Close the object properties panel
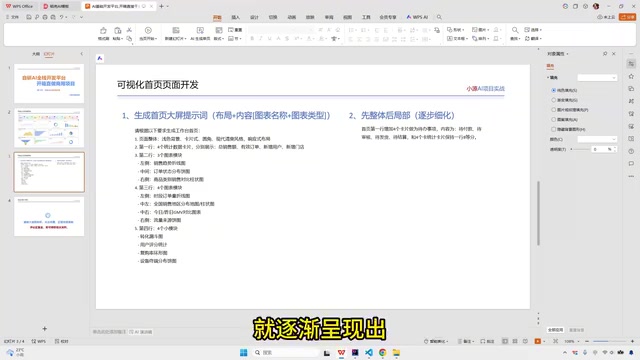 tap(613, 53)
